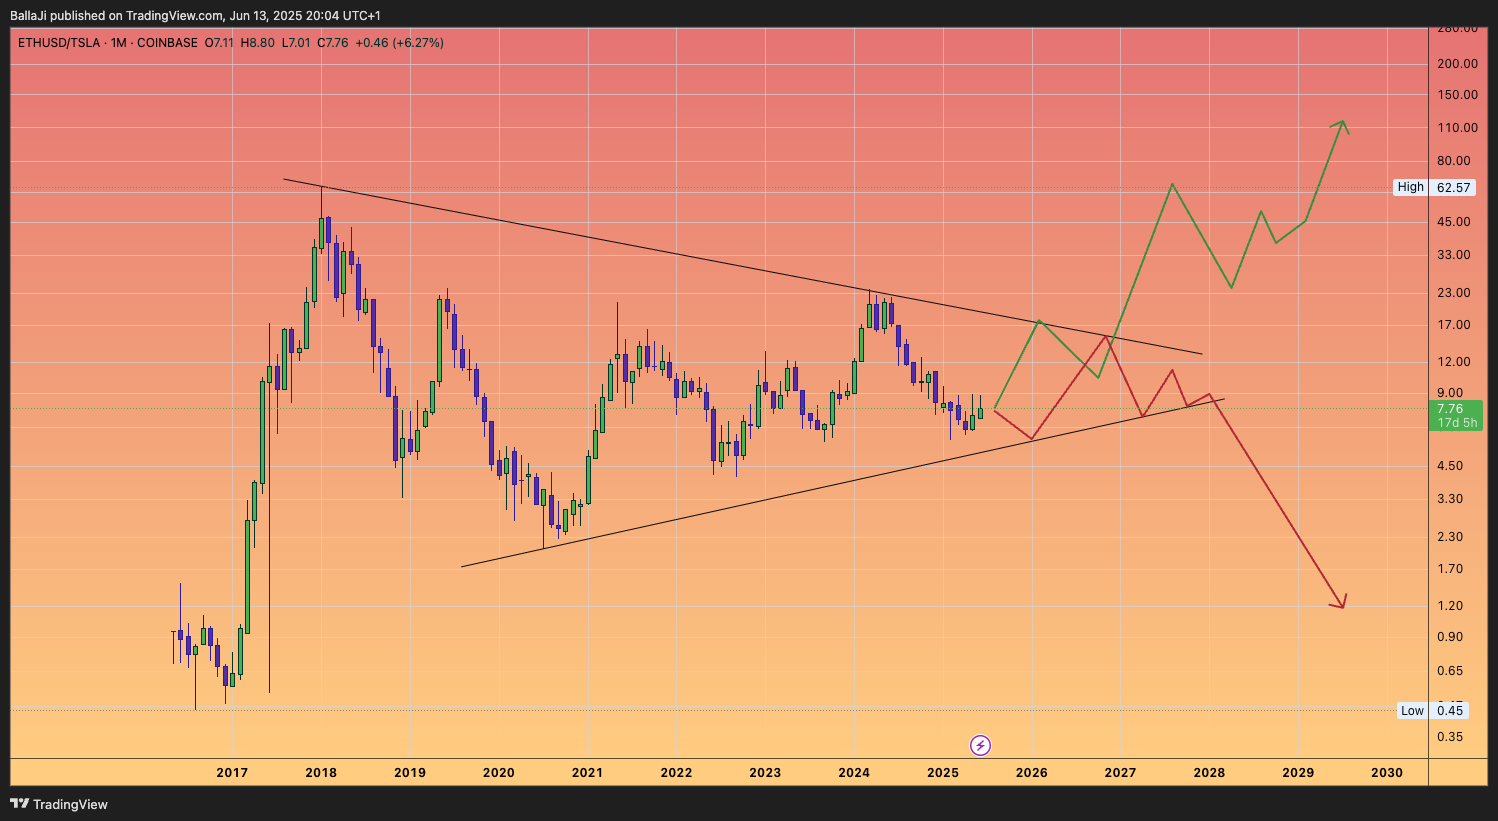Click the 2.30 price scale value
The image size is (1498, 821).
pos(1450,537)
